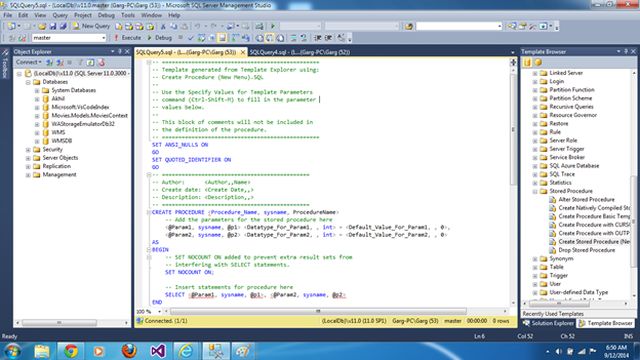640x360 pixels.
Task: Switch output to Results to Grid
Action: [270, 38]
